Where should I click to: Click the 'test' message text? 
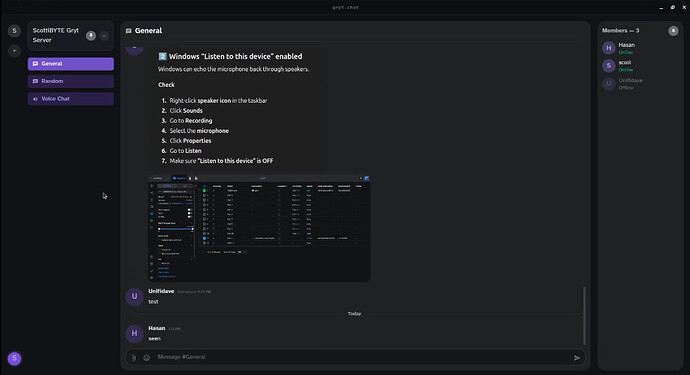coord(153,301)
